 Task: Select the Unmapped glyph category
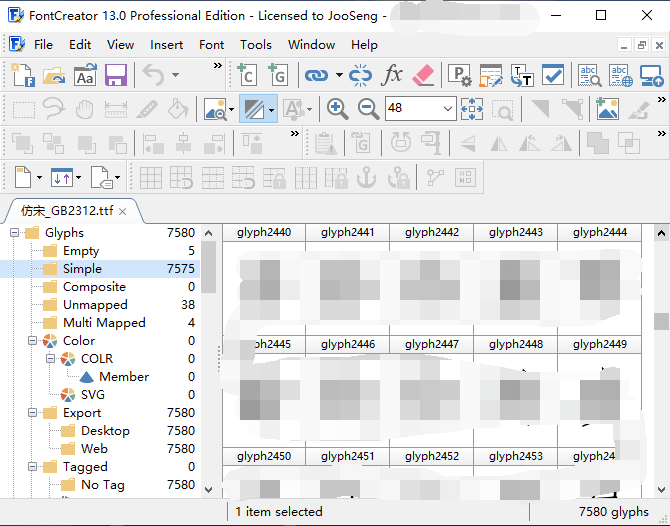pyautogui.click(x=95, y=305)
